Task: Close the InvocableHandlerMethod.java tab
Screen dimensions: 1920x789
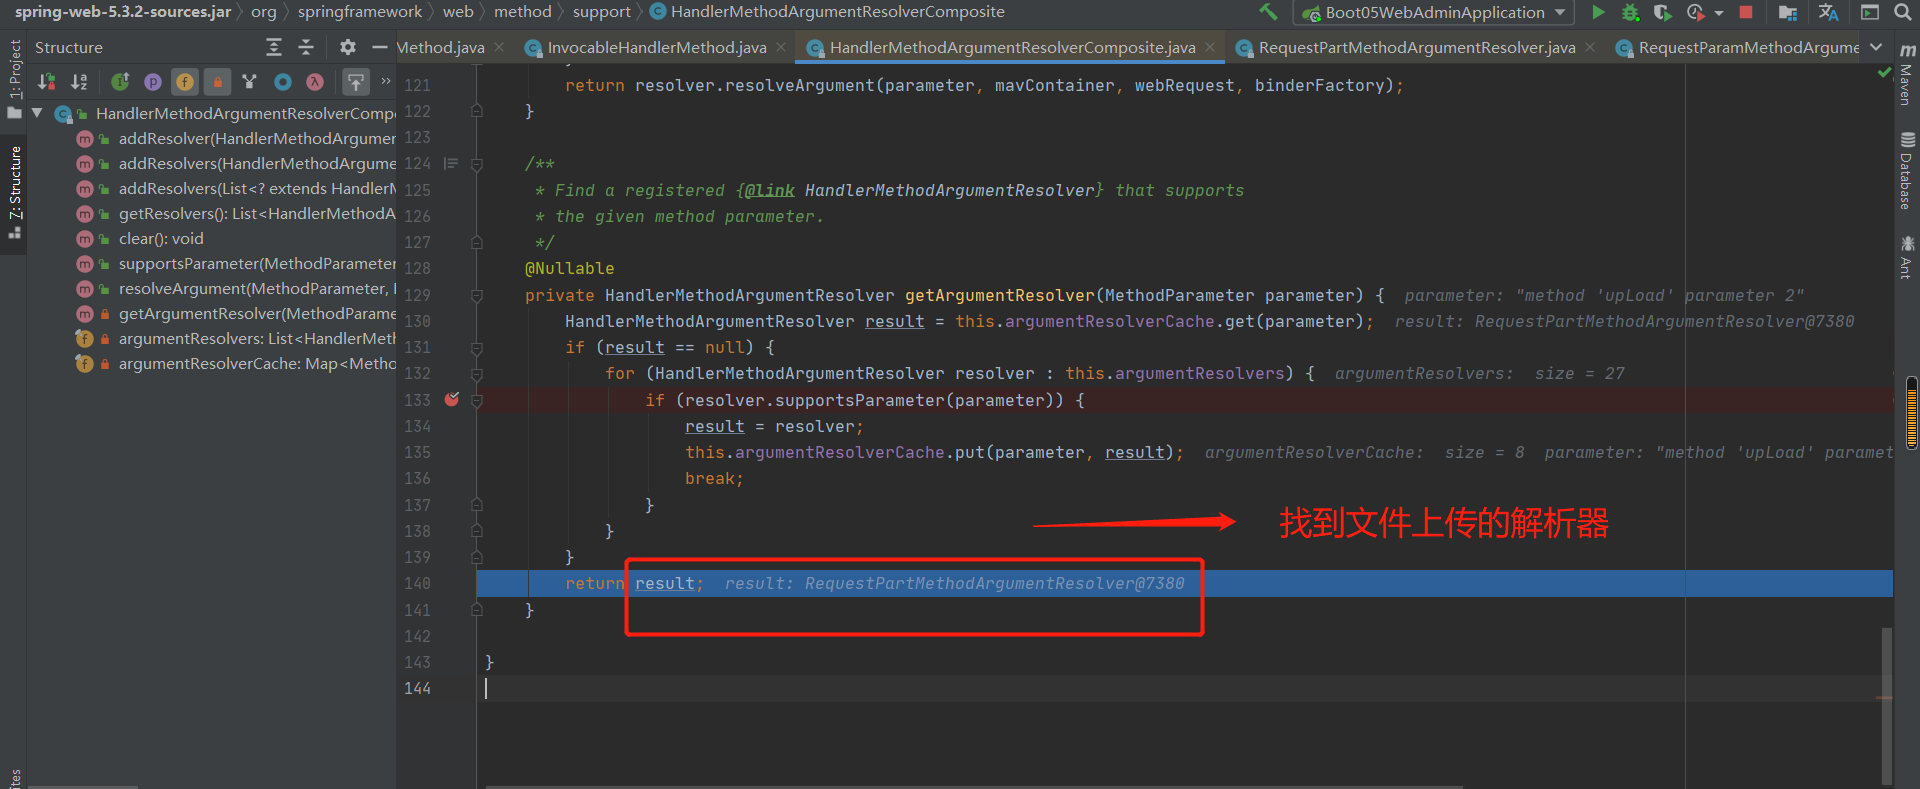Action: click(781, 47)
